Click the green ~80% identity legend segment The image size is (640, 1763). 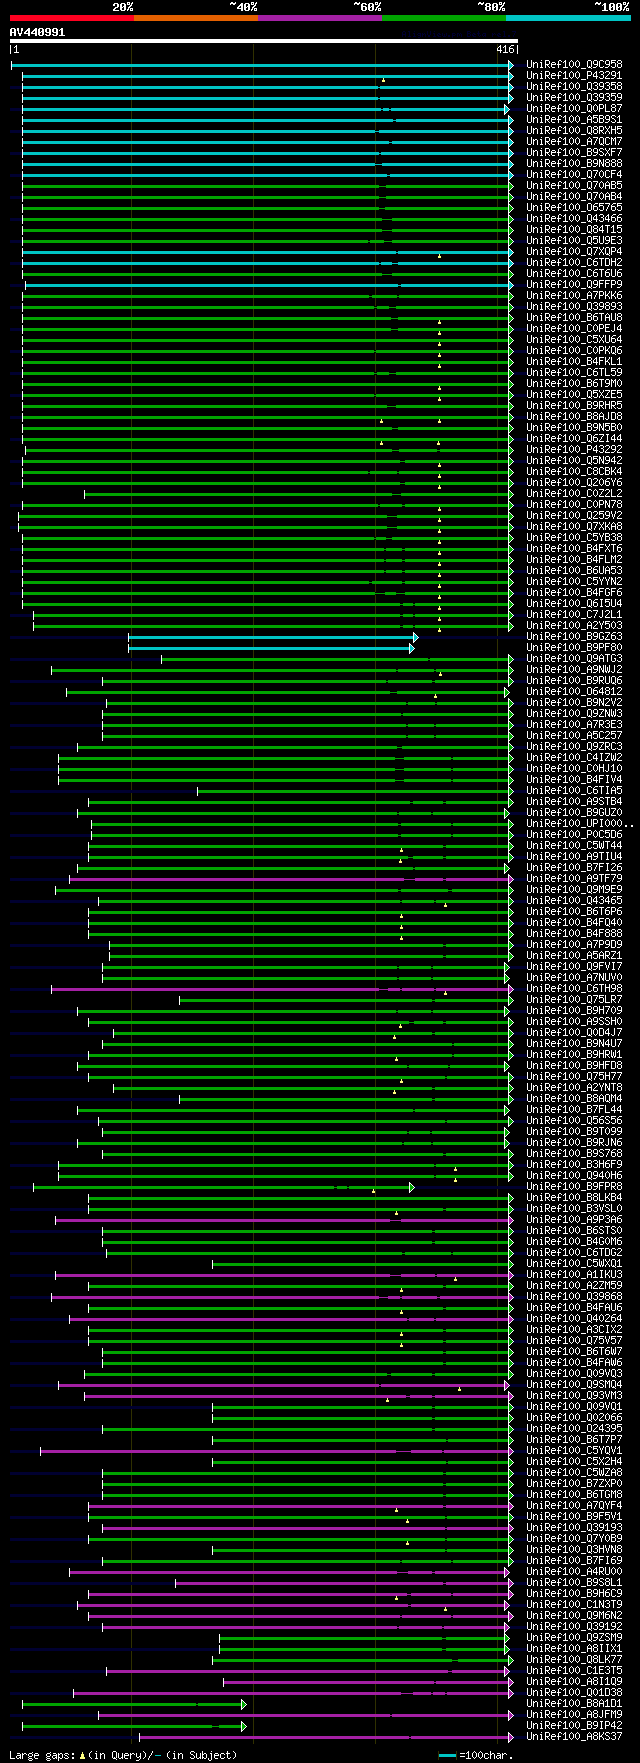443,17
